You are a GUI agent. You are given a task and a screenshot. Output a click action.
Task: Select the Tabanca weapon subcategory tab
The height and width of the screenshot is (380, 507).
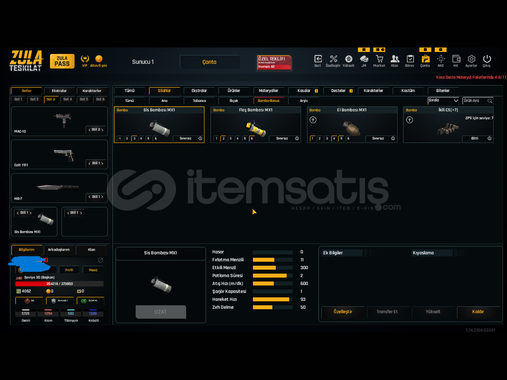199,101
